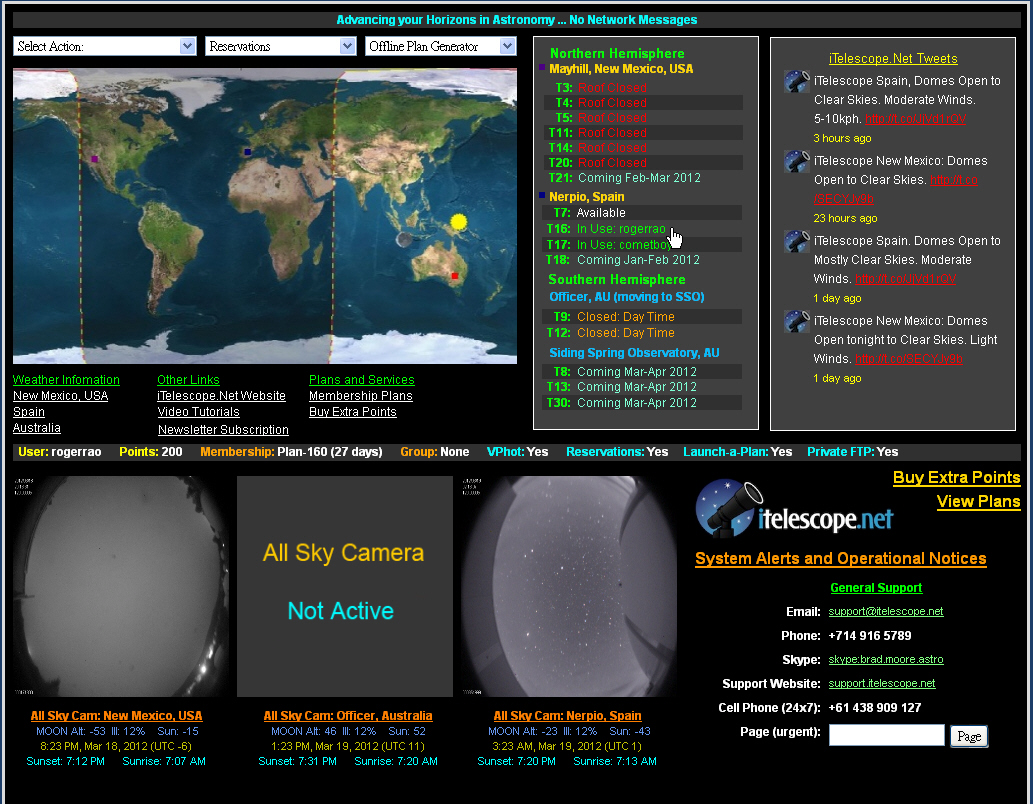This screenshot has width=1033, height=804.
Task: Open All Sky Cam: New Mexico, USA link
Action: pos(117,716)
